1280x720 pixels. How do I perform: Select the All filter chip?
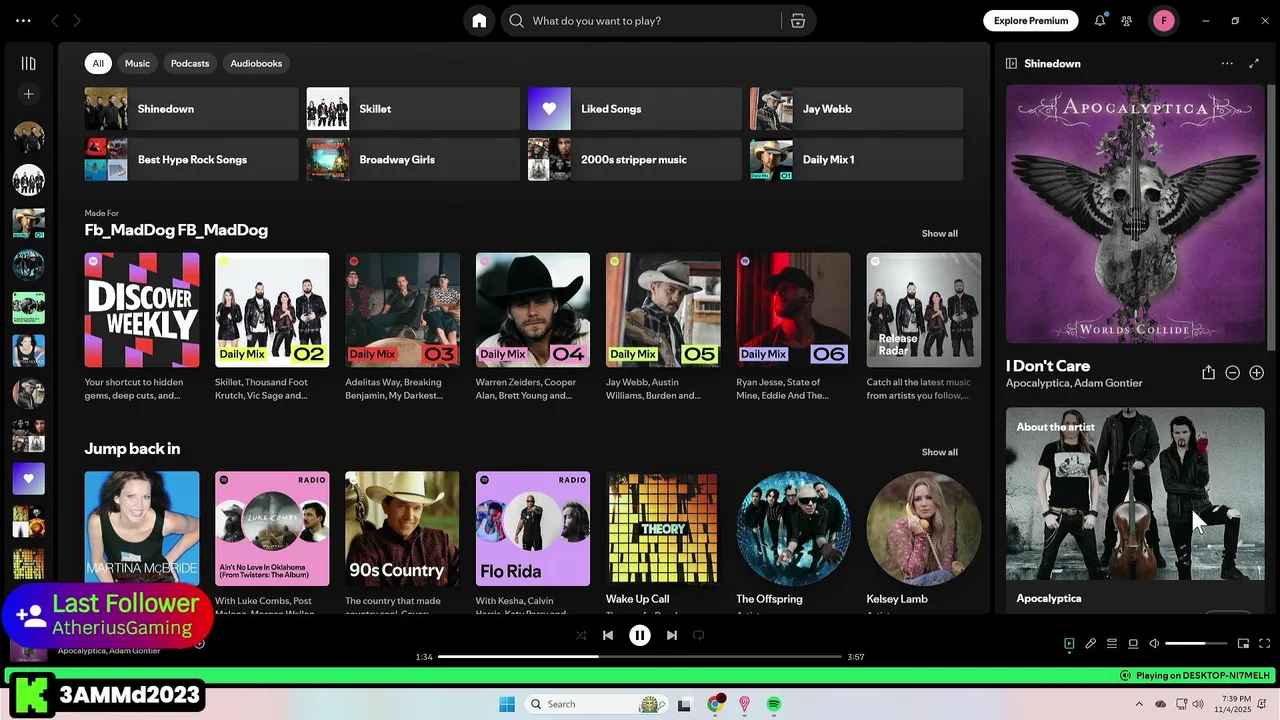(x=98, y=63)
